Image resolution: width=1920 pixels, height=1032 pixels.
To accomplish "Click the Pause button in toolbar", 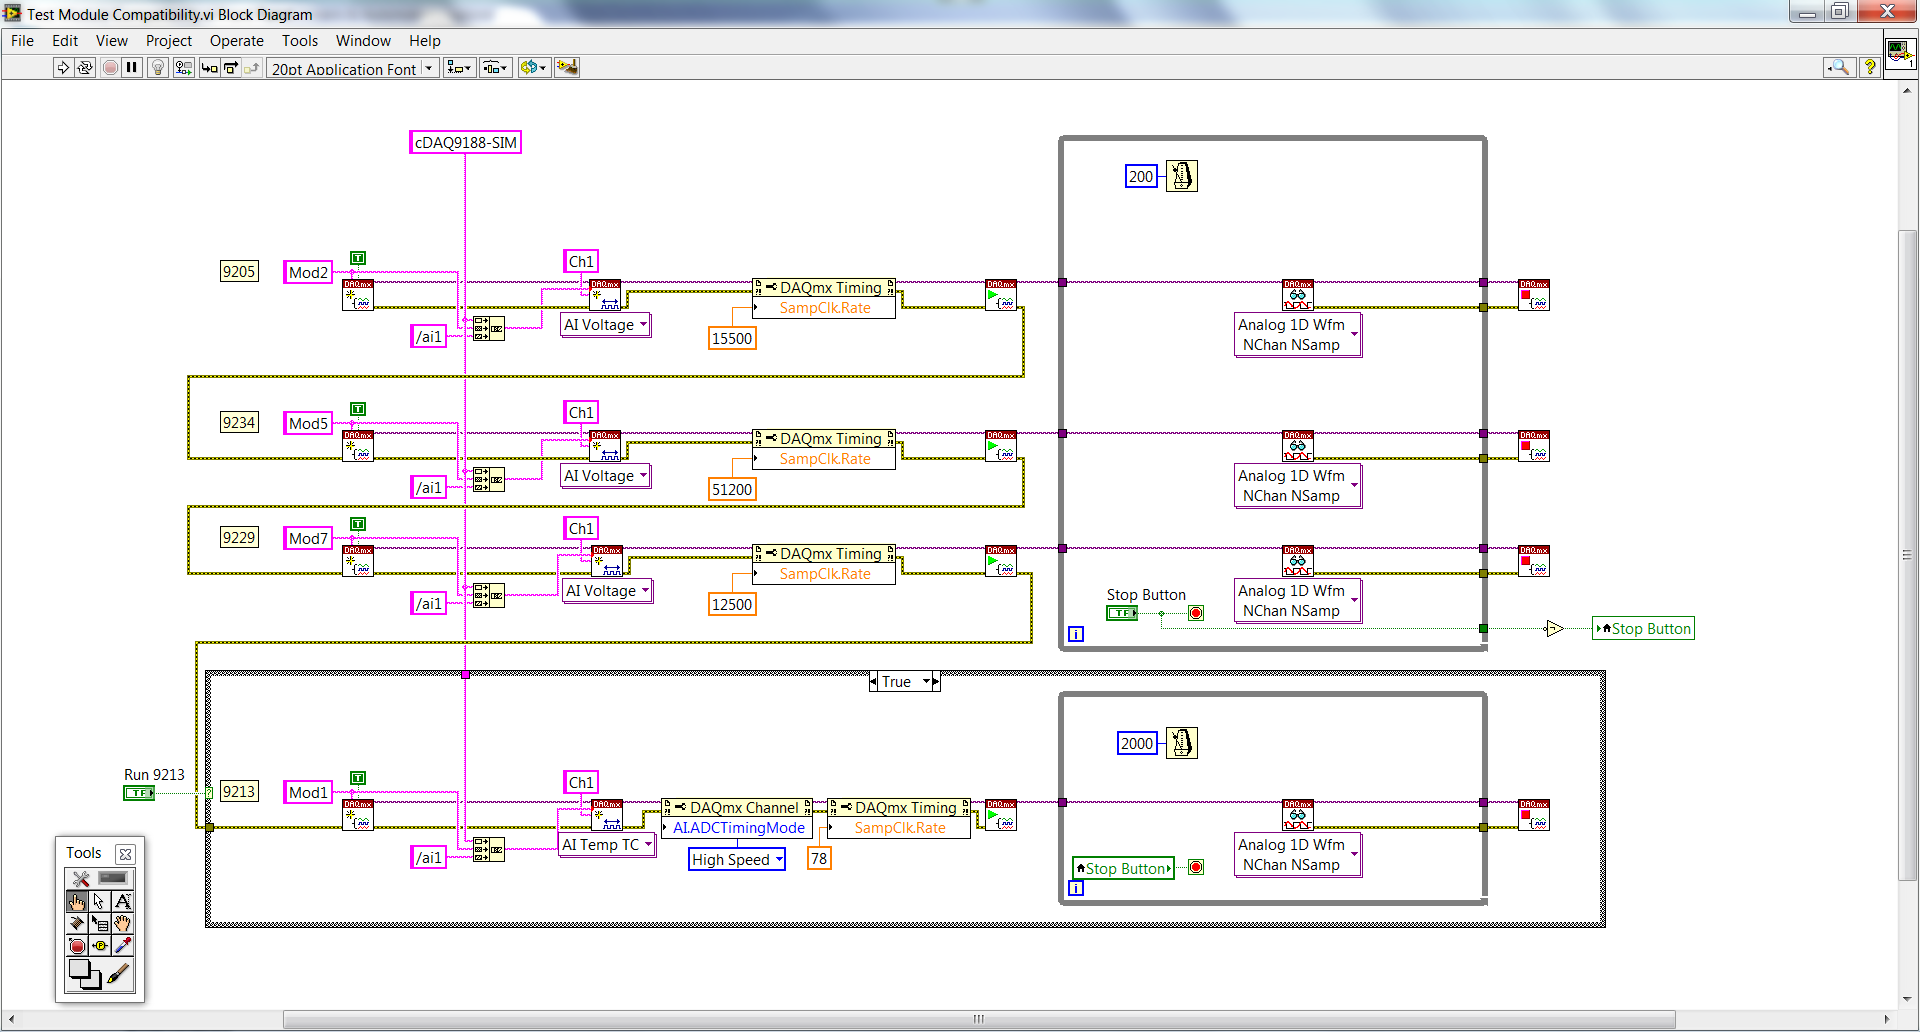I will (x=132, y=67).
